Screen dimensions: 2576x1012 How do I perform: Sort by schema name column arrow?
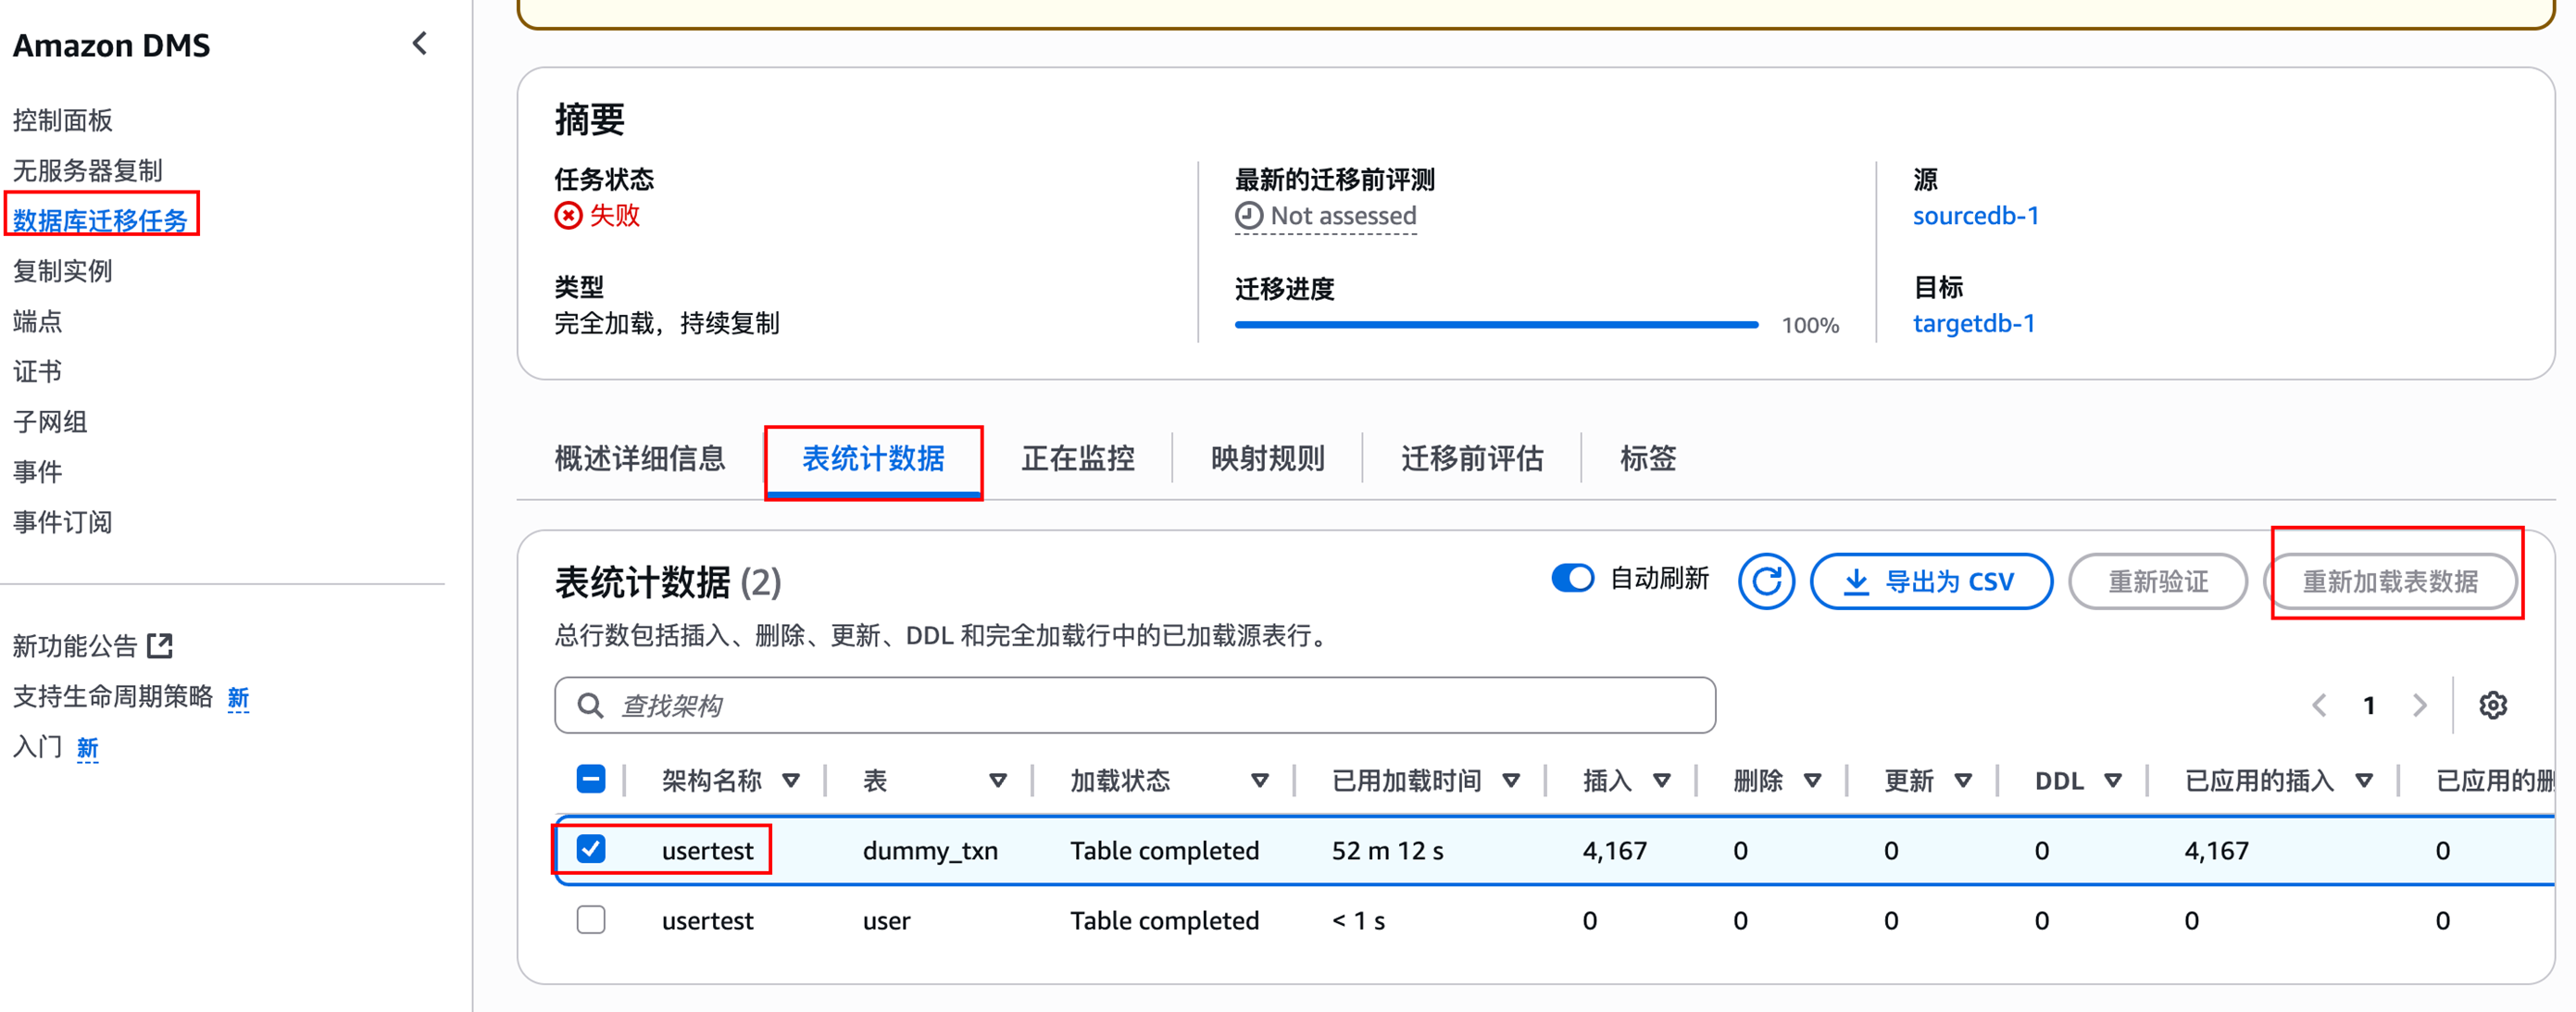[x=791, y=781]
